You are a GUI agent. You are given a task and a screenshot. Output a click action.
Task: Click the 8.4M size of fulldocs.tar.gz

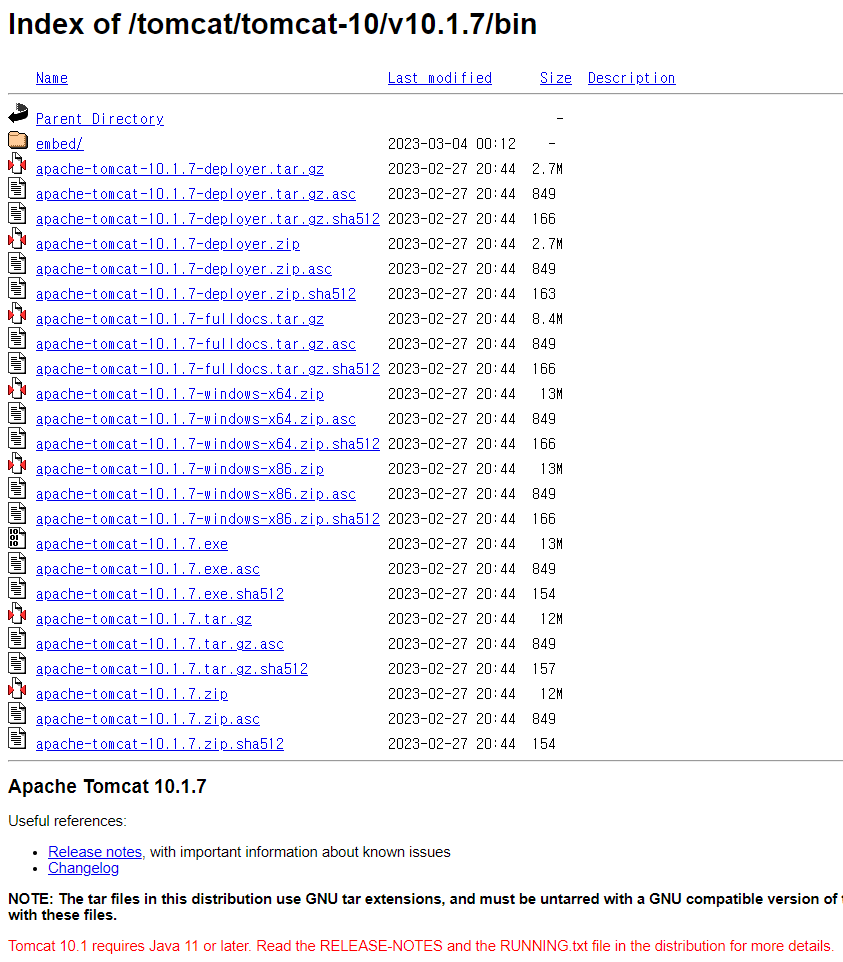tap(547, 319)
